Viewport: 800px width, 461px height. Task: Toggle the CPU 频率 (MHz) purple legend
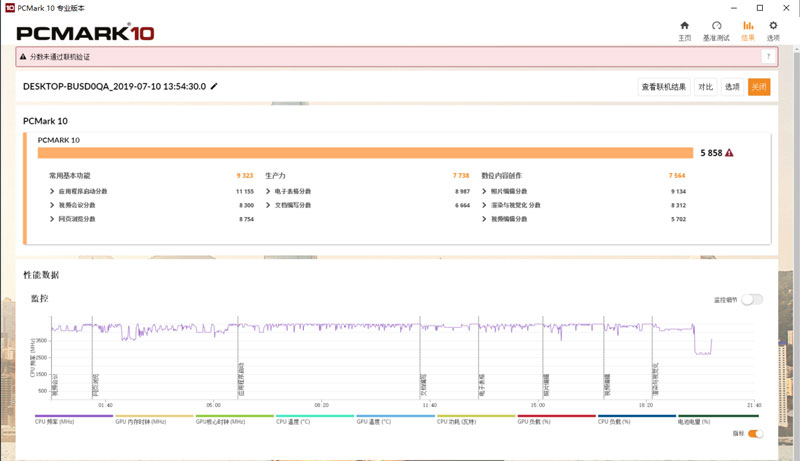[x=73, y=419]
